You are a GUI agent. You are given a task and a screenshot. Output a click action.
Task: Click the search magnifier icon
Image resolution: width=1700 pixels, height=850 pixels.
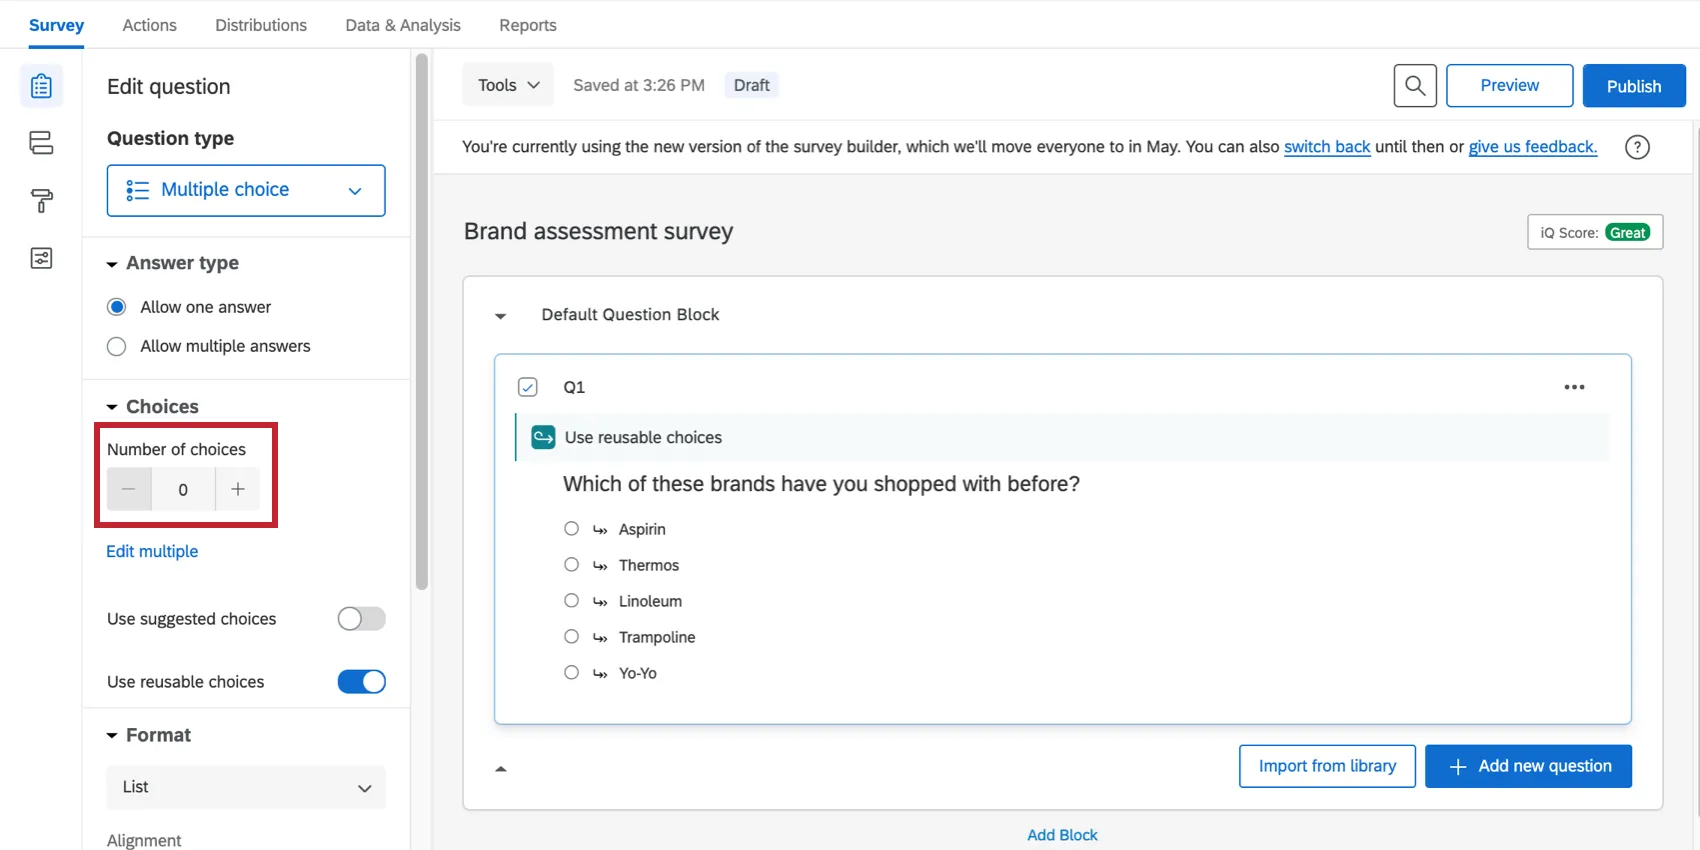1415,86
